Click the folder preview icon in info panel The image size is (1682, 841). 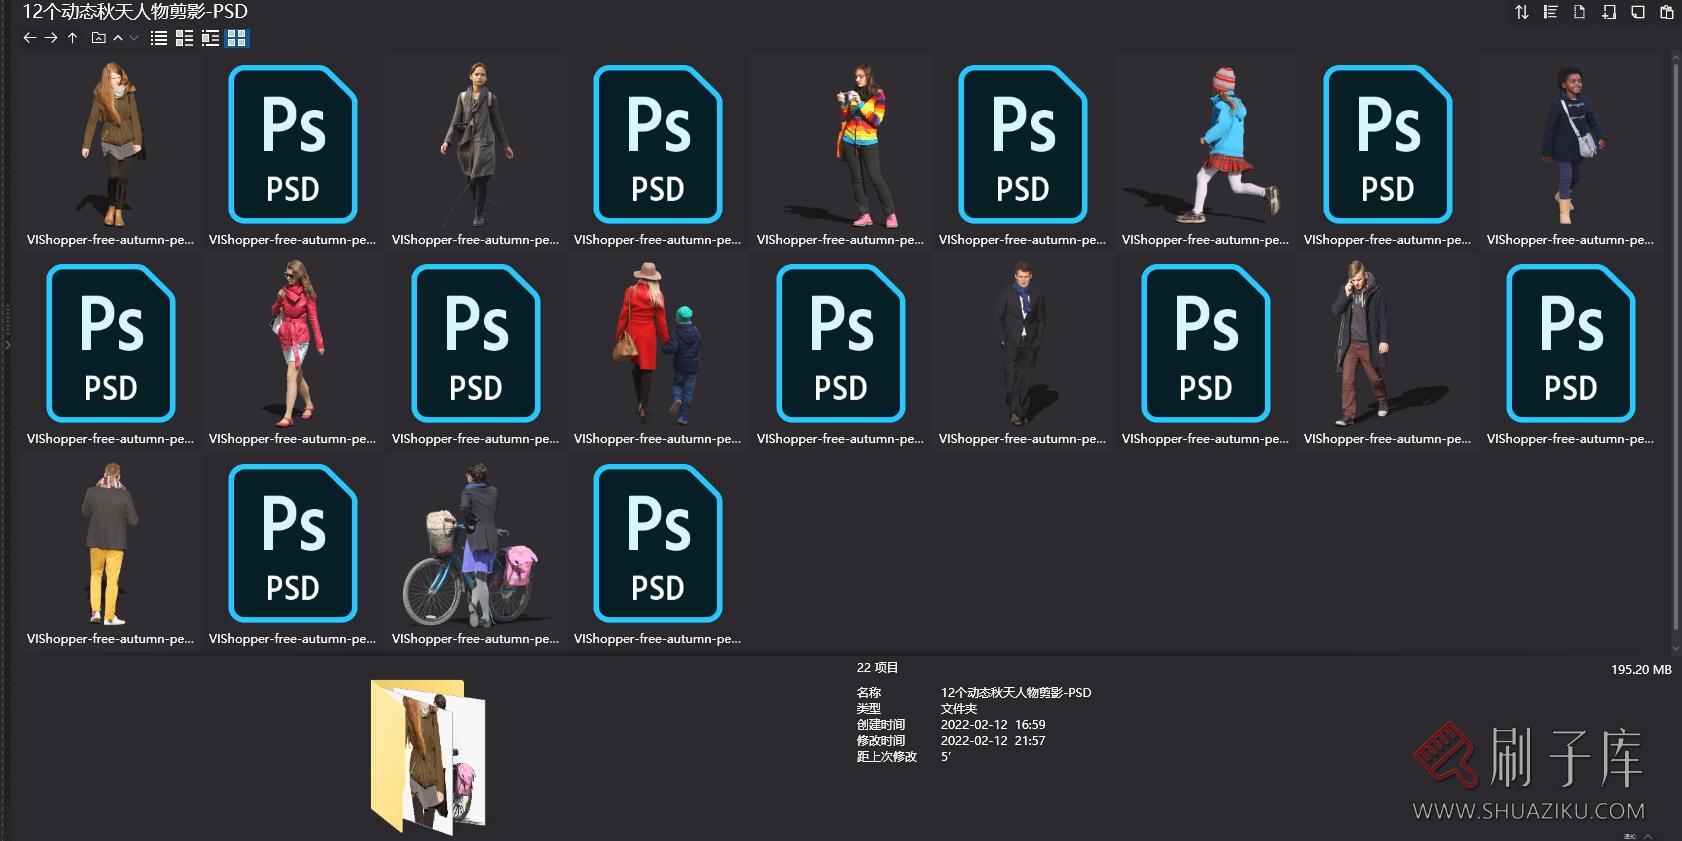[x=428, y=755]
